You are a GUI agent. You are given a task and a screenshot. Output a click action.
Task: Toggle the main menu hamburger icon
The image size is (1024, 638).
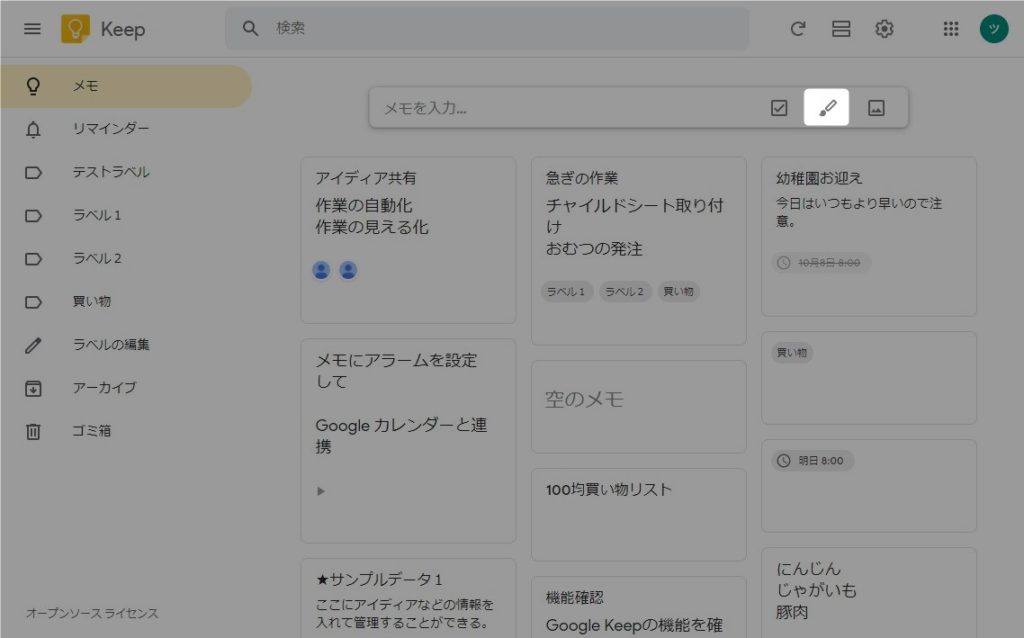(x=33, y=29)
